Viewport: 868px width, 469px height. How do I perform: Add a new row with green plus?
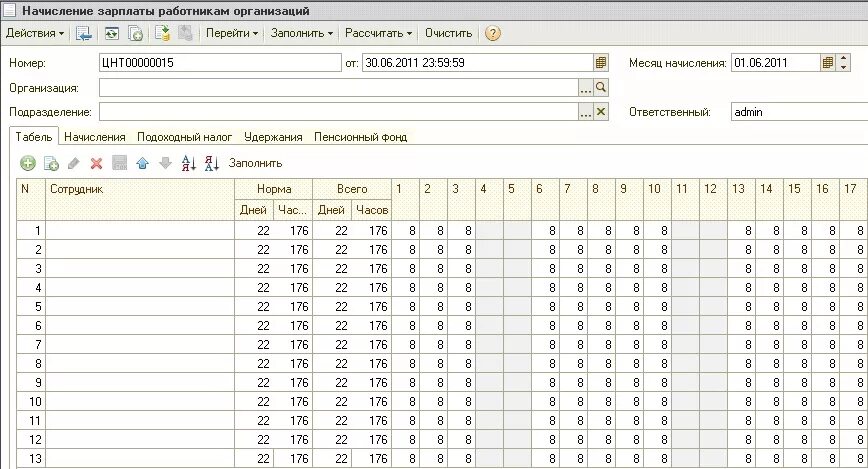coord(28,163)
